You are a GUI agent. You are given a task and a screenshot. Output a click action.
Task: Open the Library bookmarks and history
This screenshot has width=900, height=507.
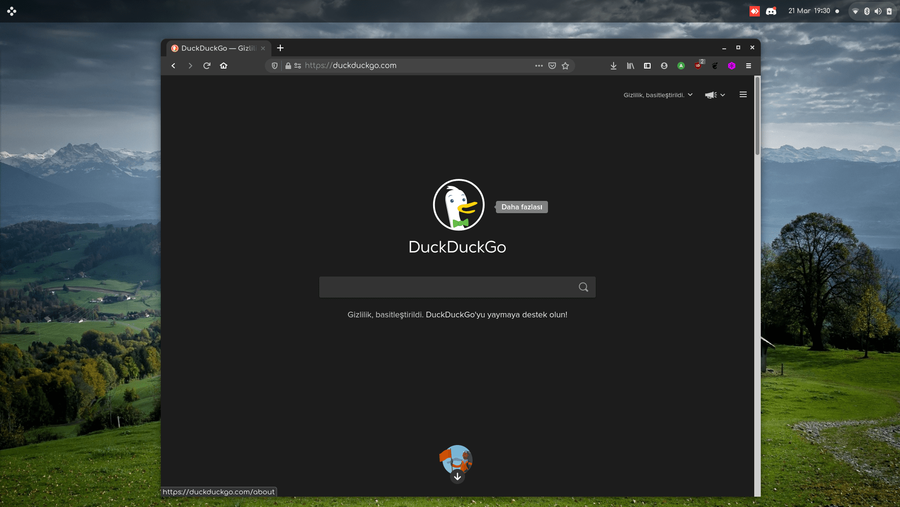click(630, 65)
